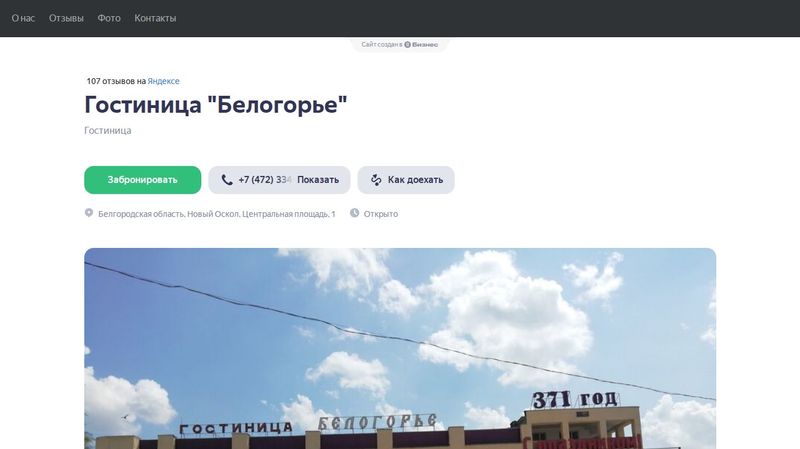800x449 pixels.
Task: Click the Открыто opening status text
Action: coord(381,214)
